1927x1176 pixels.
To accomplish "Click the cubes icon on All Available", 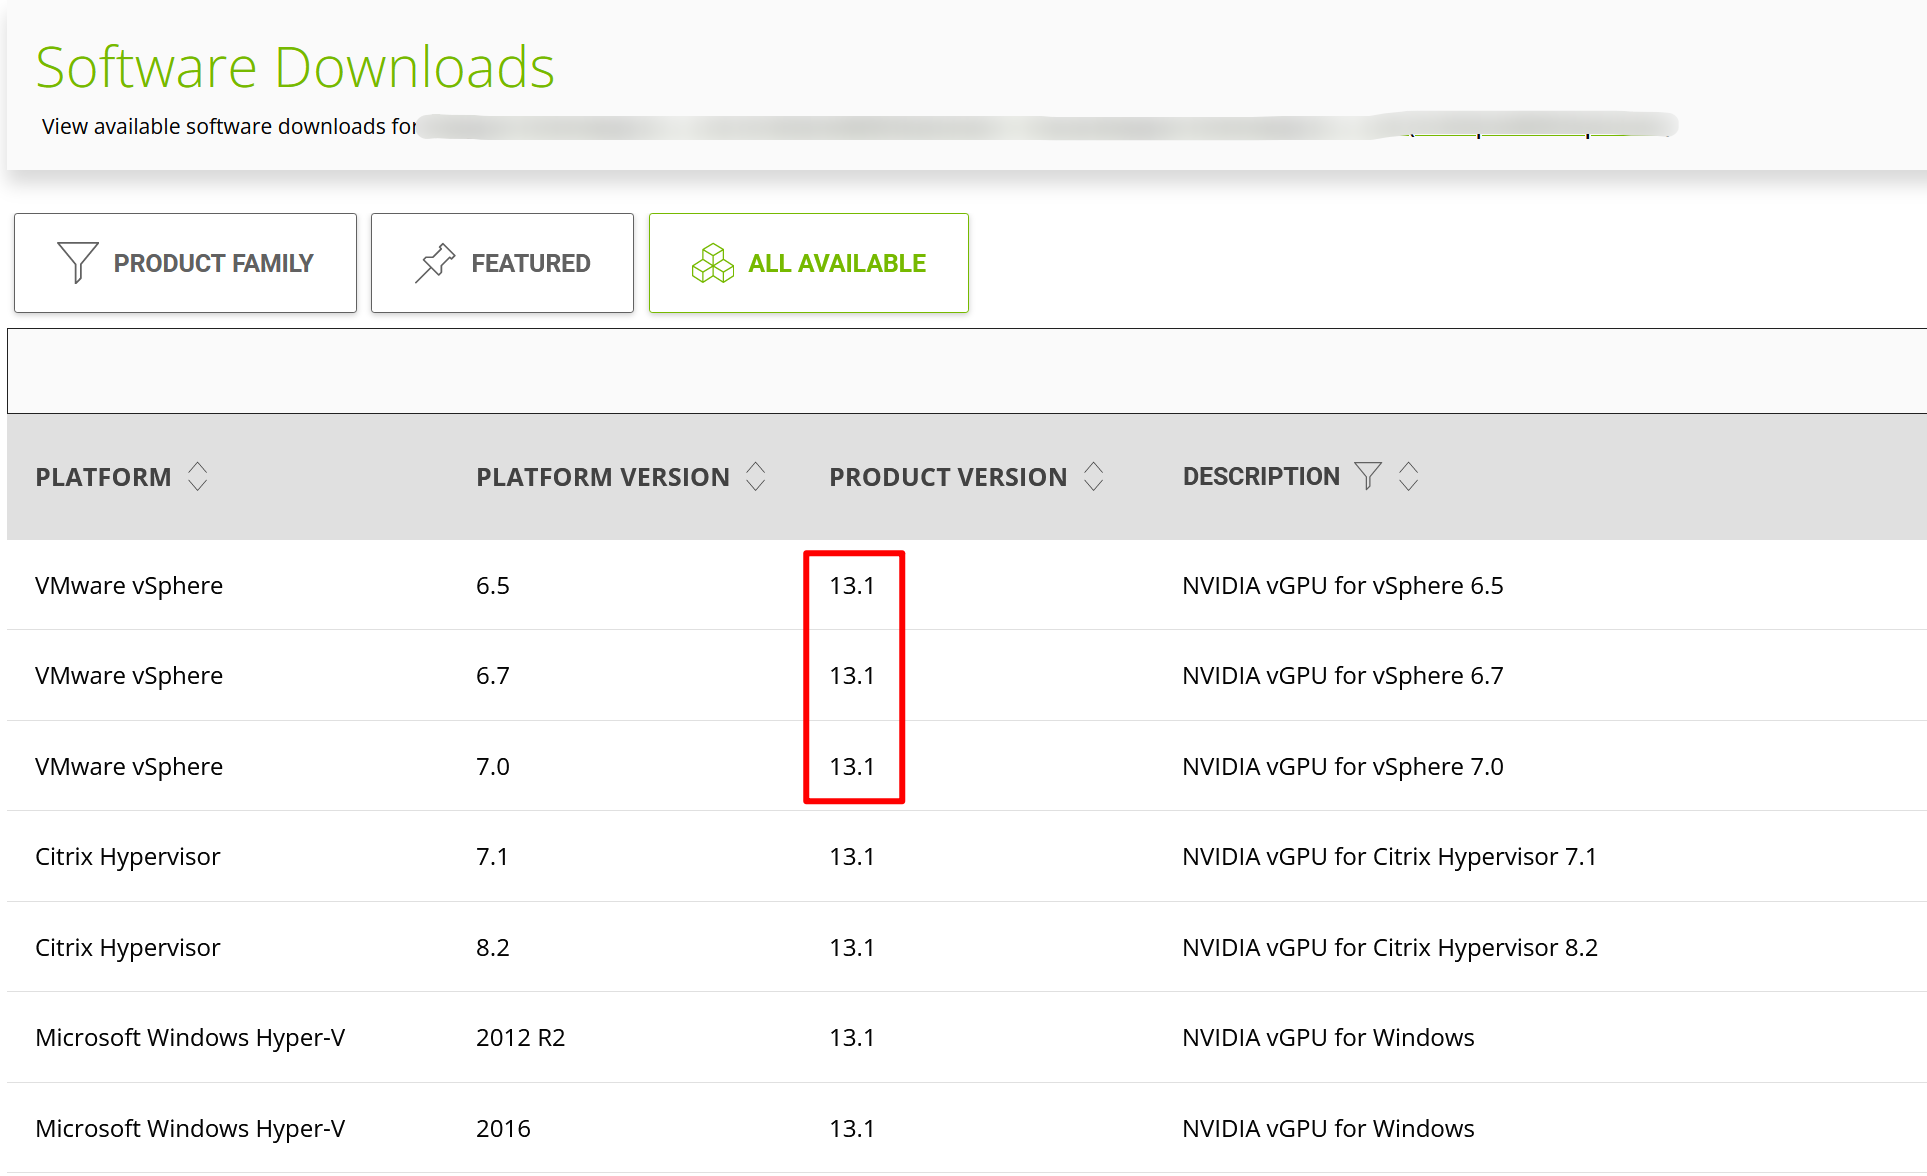I will pyautogui.click(x=712, y=263).
